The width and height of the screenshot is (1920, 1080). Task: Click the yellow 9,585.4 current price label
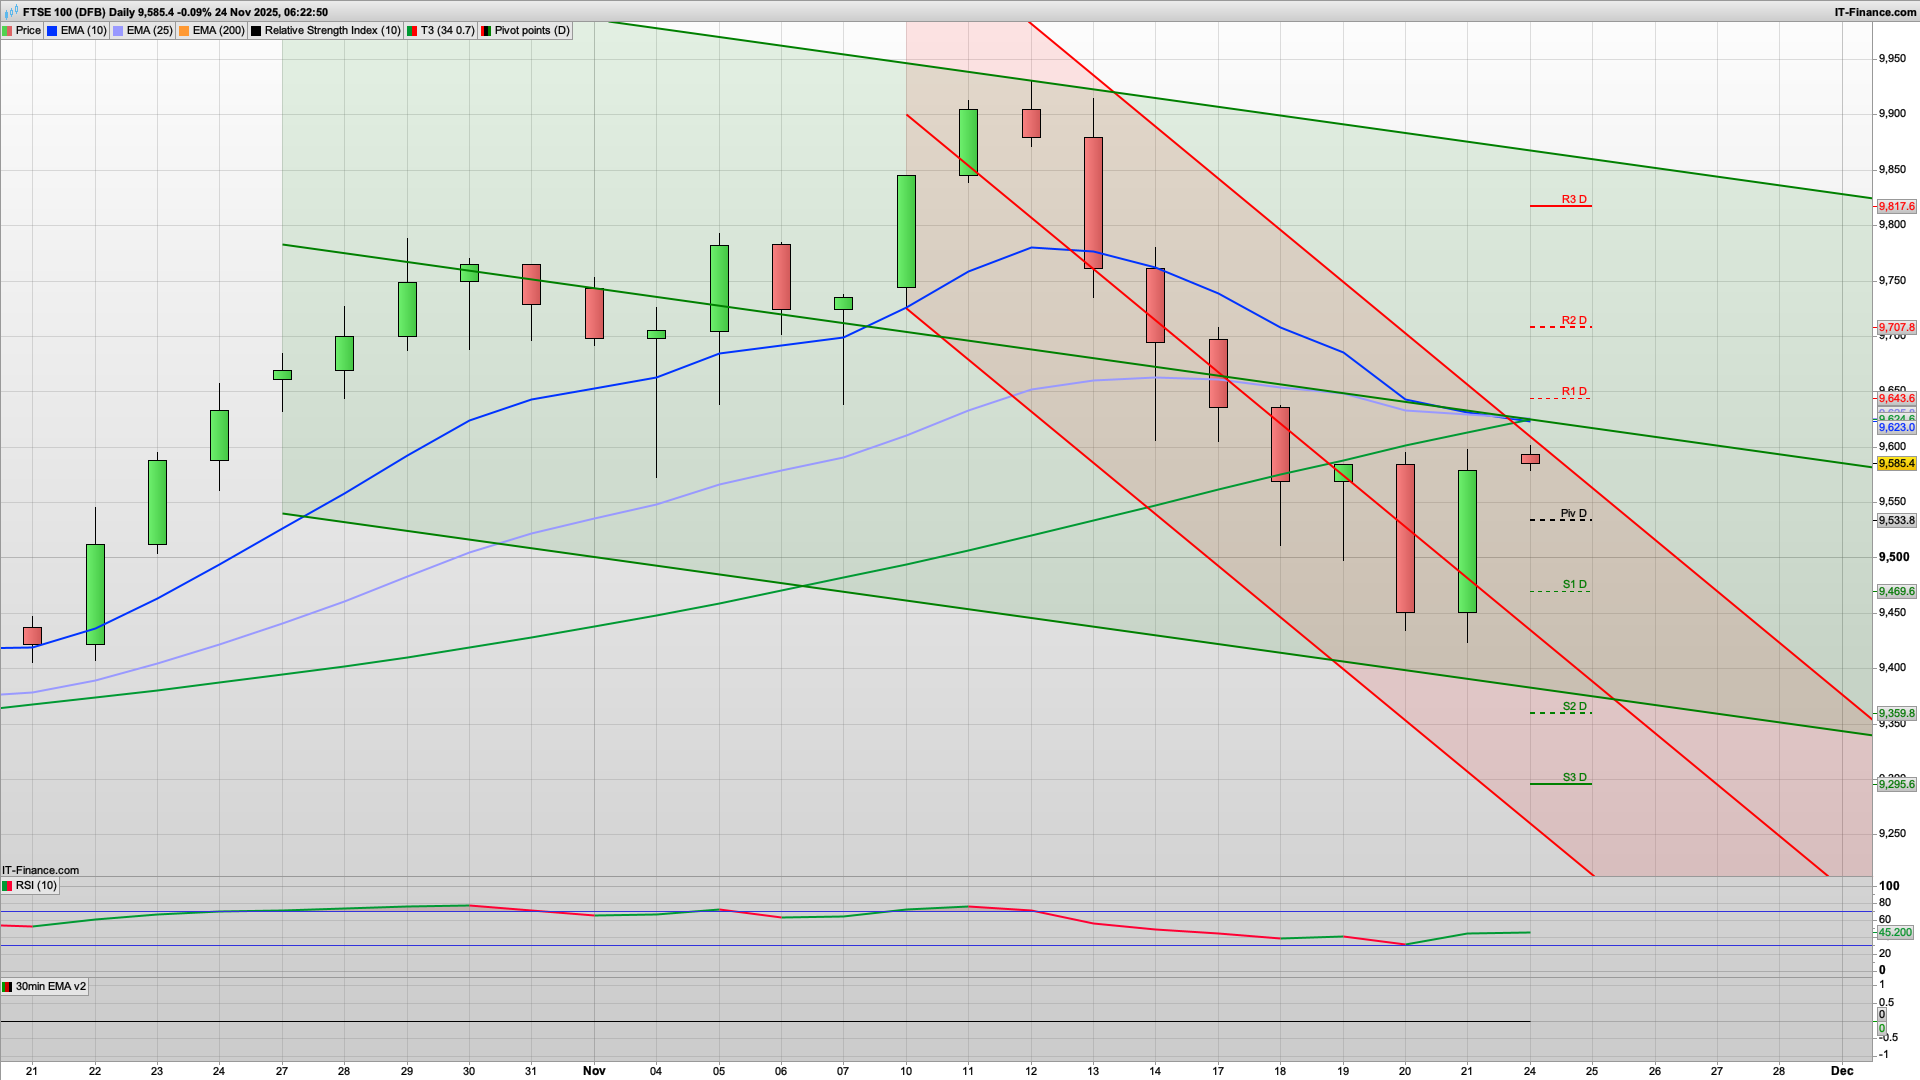1897,463
